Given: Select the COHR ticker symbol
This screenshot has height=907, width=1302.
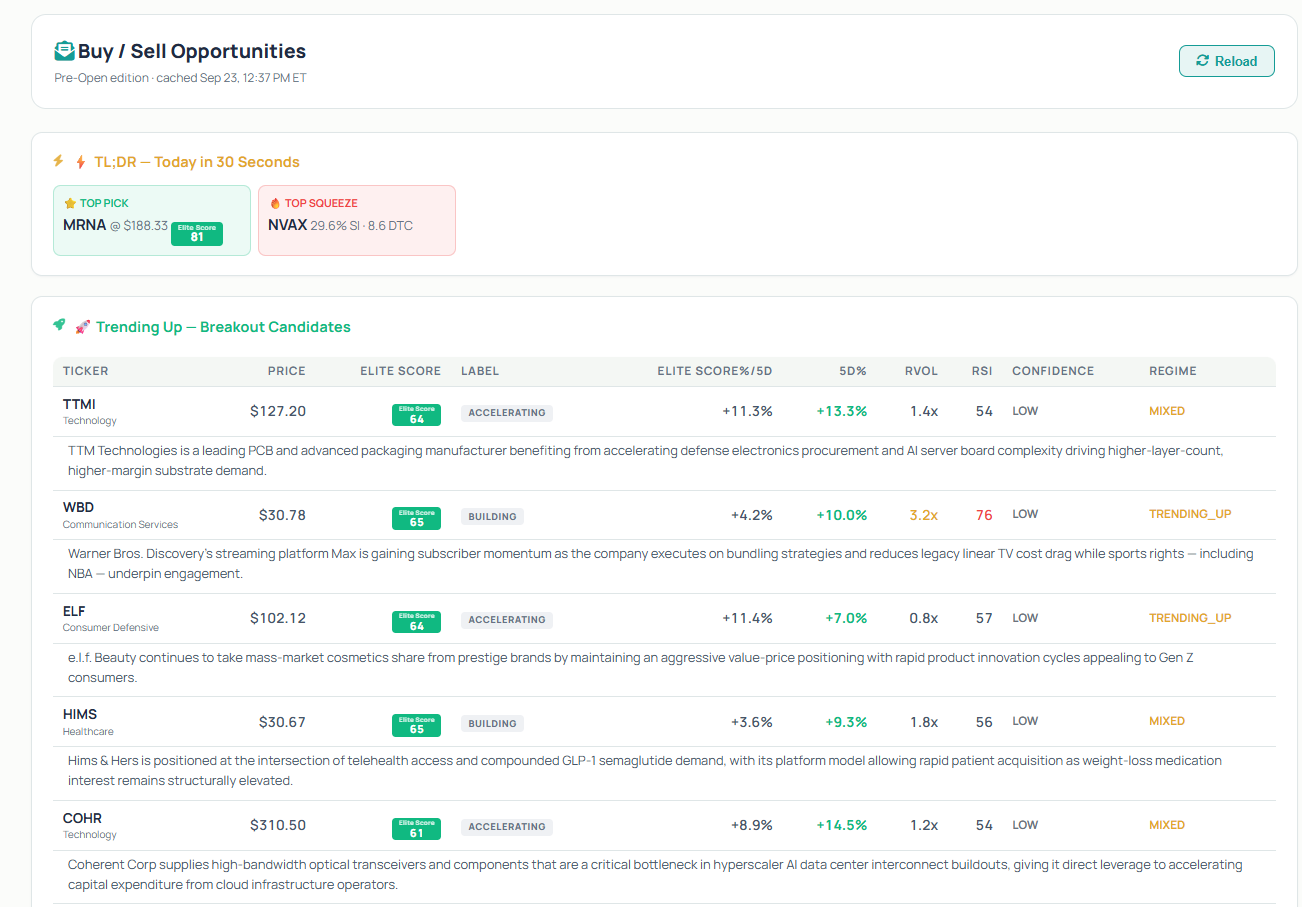Looking at the screenshot, I should pyautogui.click(x=82, y=818).
